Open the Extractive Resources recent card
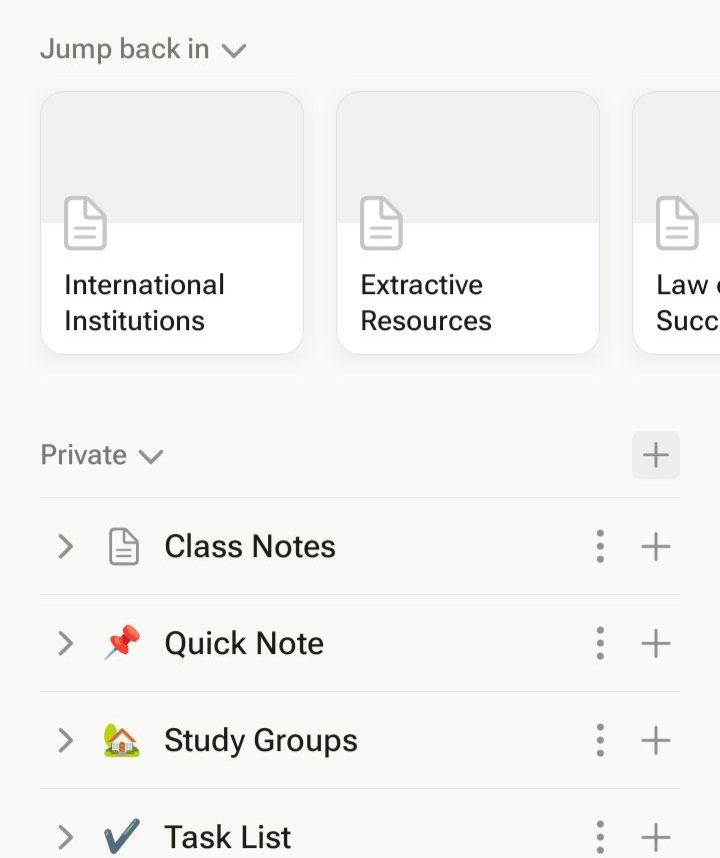This screenshot has height=858, width=720. [468, 223]
